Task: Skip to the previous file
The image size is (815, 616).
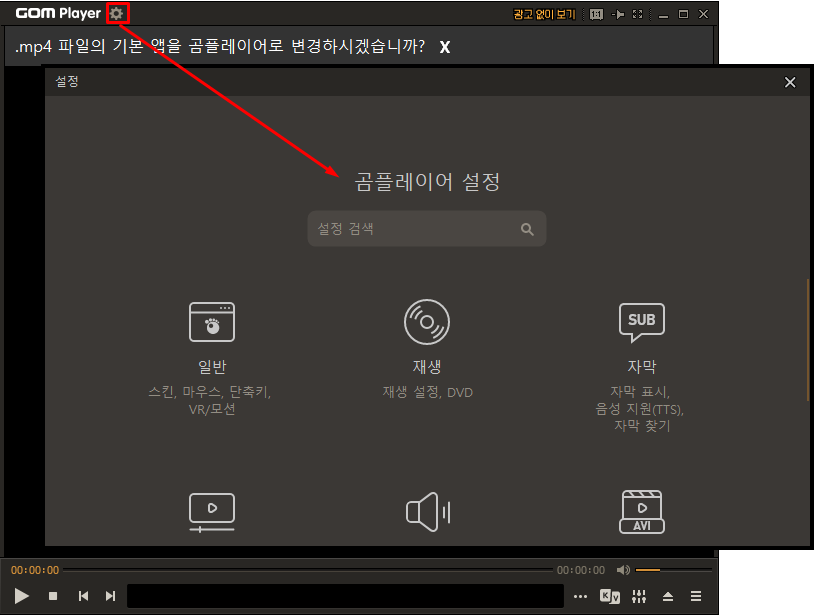Action: coord(83,596)
